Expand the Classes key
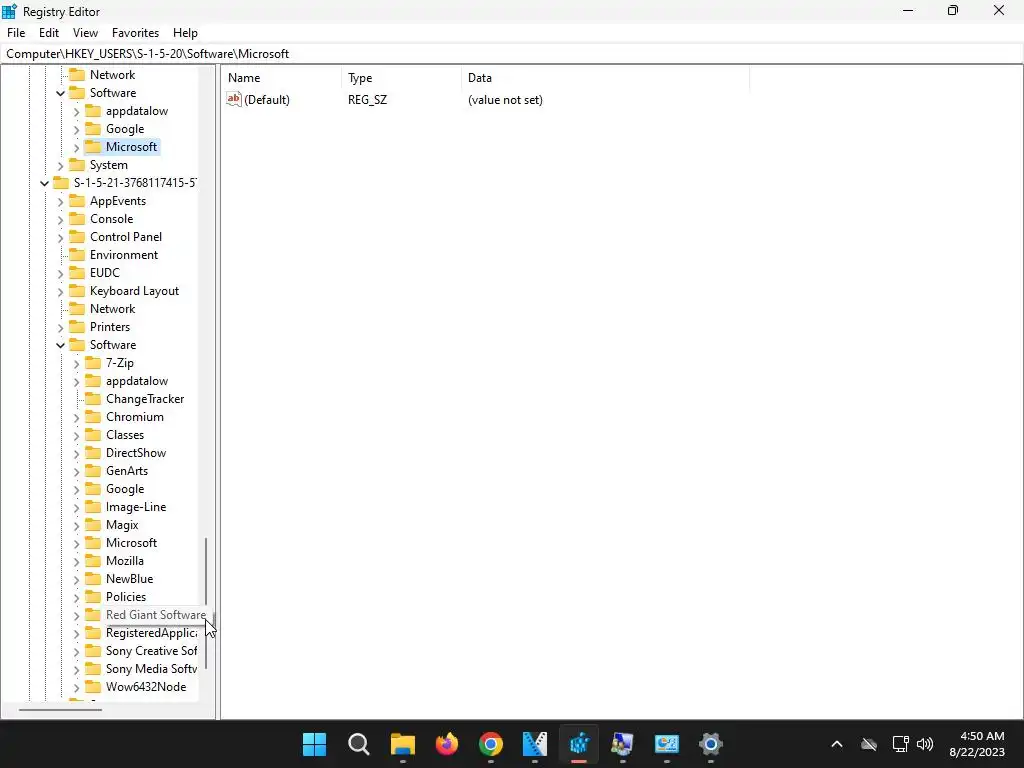Screen dimensions: 1024x768 (76, 436)
